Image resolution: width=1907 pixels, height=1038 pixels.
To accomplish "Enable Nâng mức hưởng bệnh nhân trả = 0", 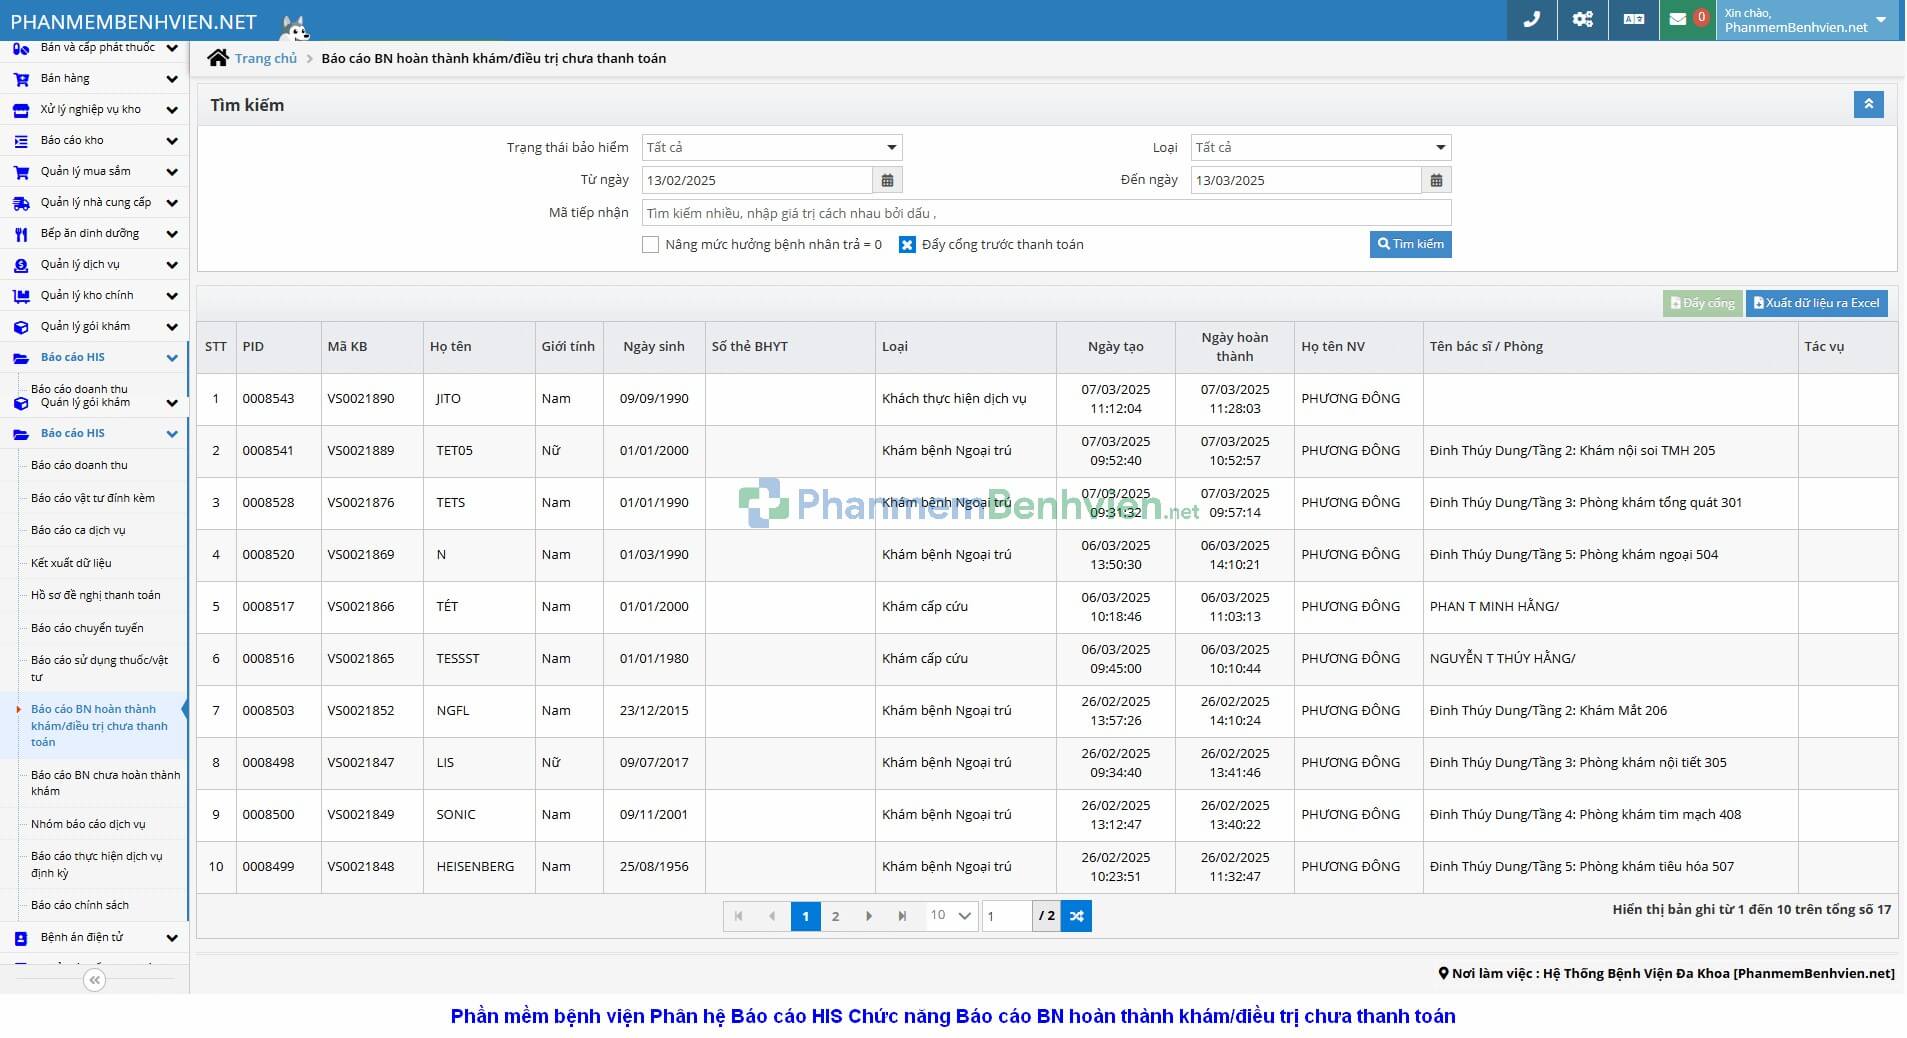I will tap(650, 244).
